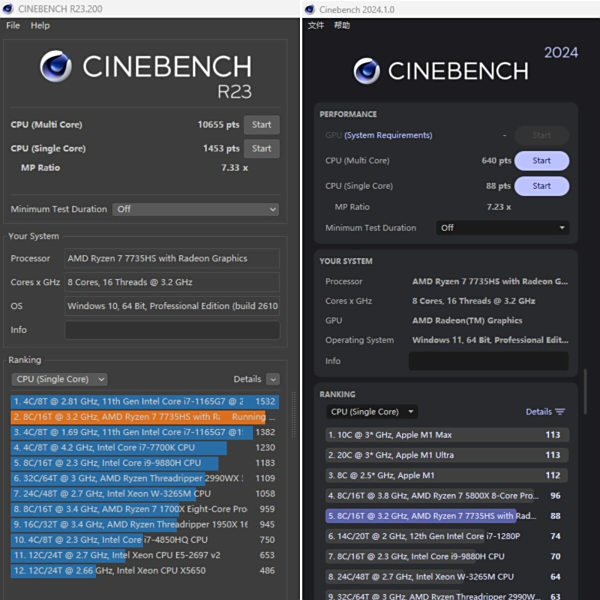This screenshot has height=600, width=600.
Task: Click Cinebench 2024 single core 88 pts
Action: click(x=498, y=186)
